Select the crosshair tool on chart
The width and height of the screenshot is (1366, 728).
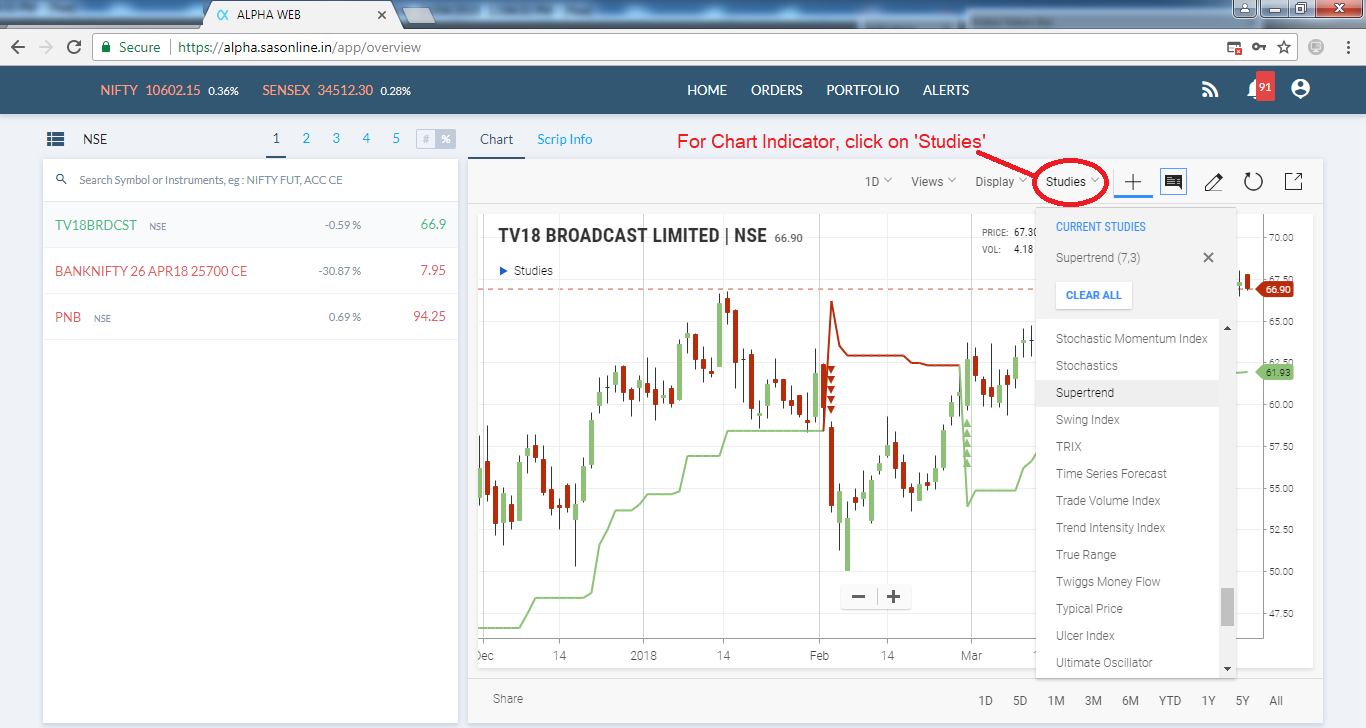tap(1133, 182)
